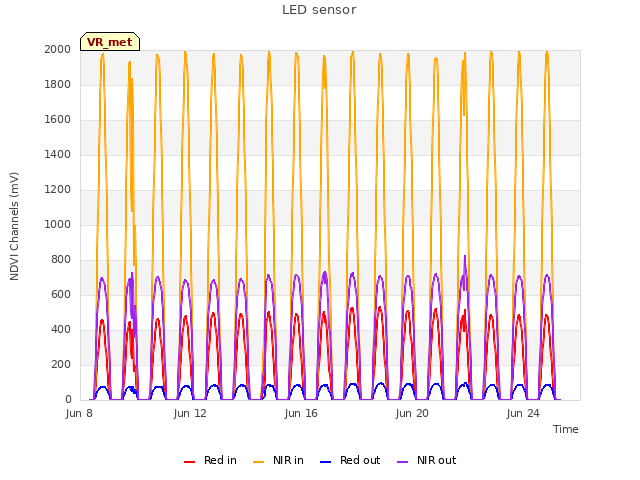Click the LED sensor chart title
640x480 pixels.
coord(319,10)
